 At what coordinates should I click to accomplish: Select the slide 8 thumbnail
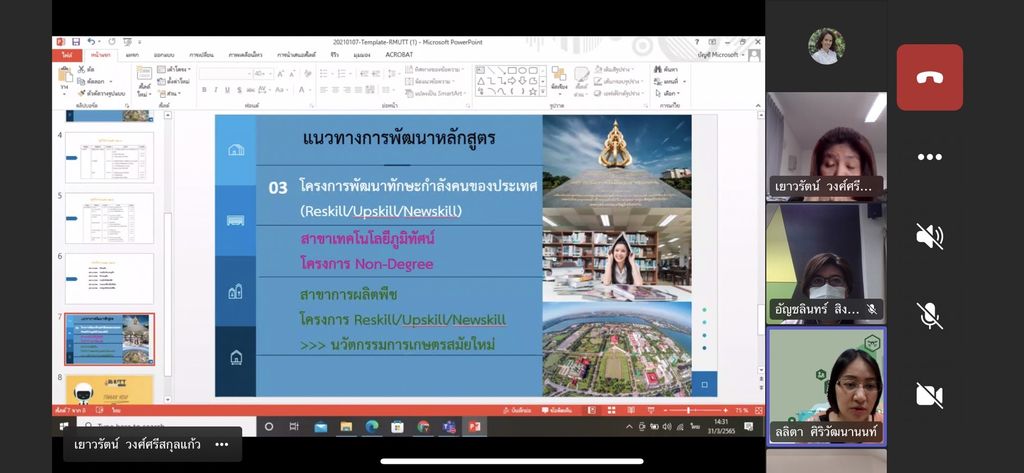coord(109,389)
